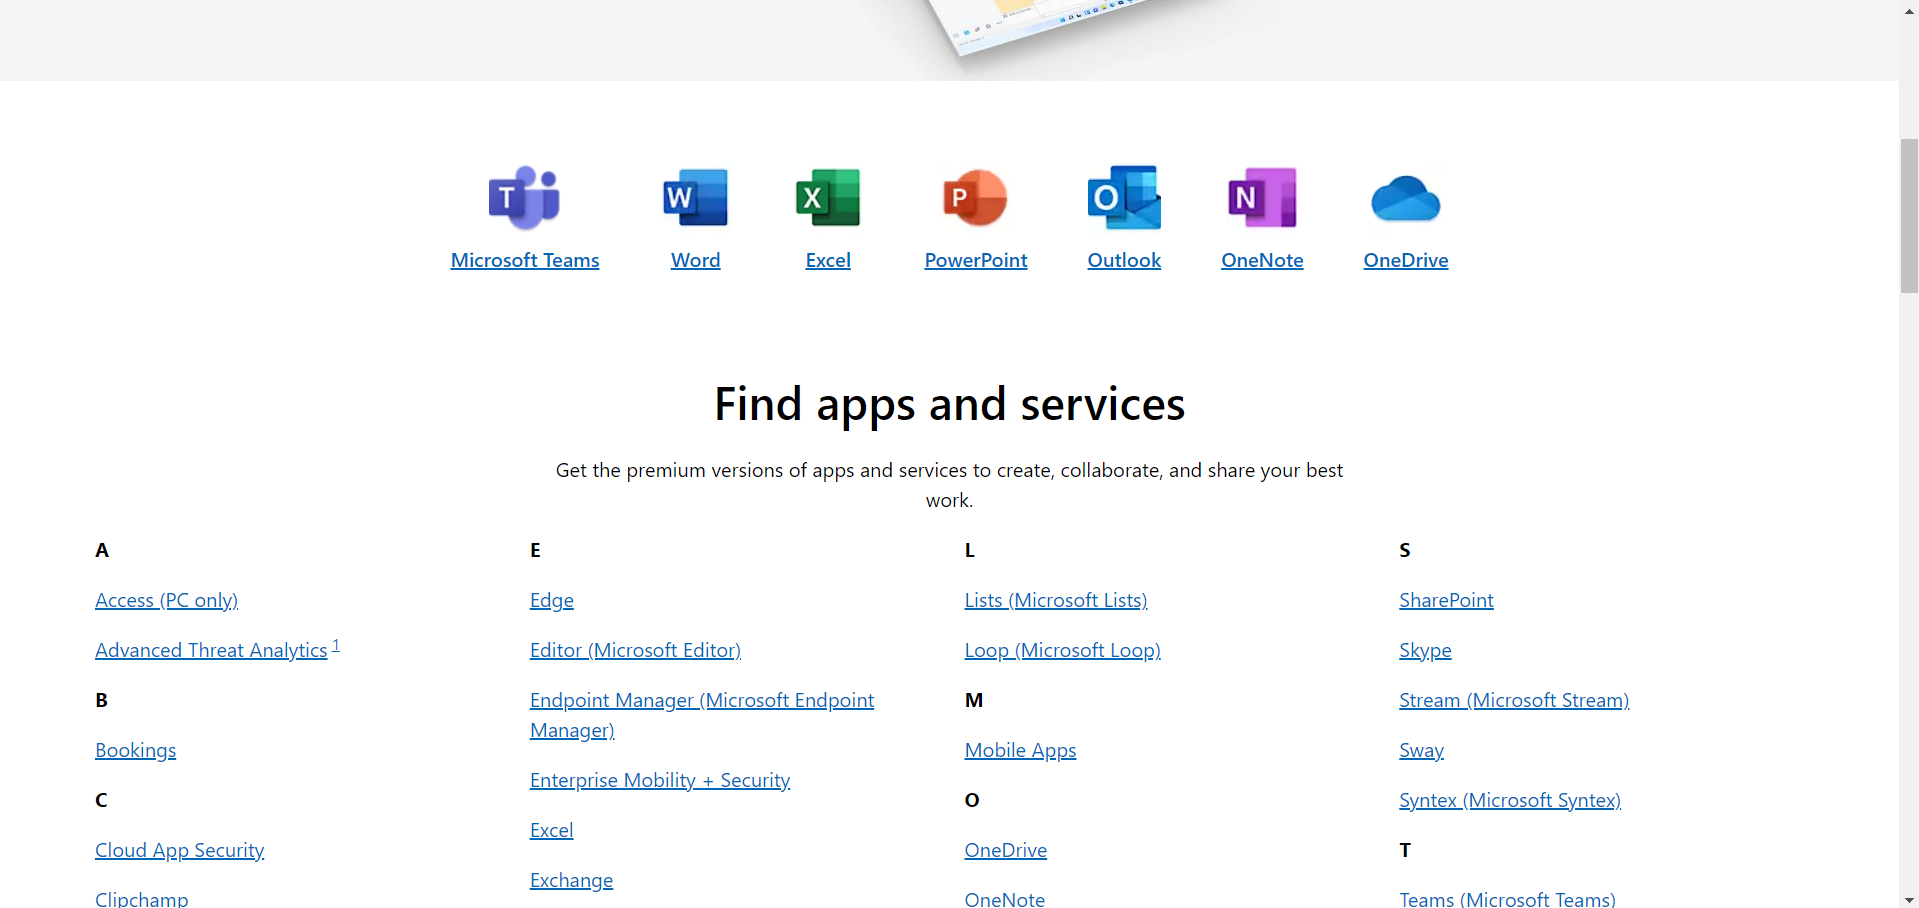Image resolution: width=1919 pixels, height=908 pixels.
Task: Click the OneDrive cloud icon
Action: [1406, 198]
